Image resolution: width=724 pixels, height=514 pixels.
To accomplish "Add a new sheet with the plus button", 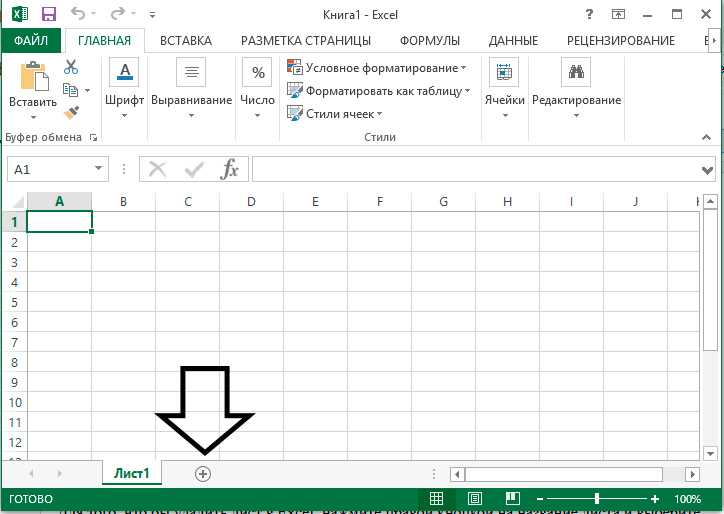I will coord(203,474).
